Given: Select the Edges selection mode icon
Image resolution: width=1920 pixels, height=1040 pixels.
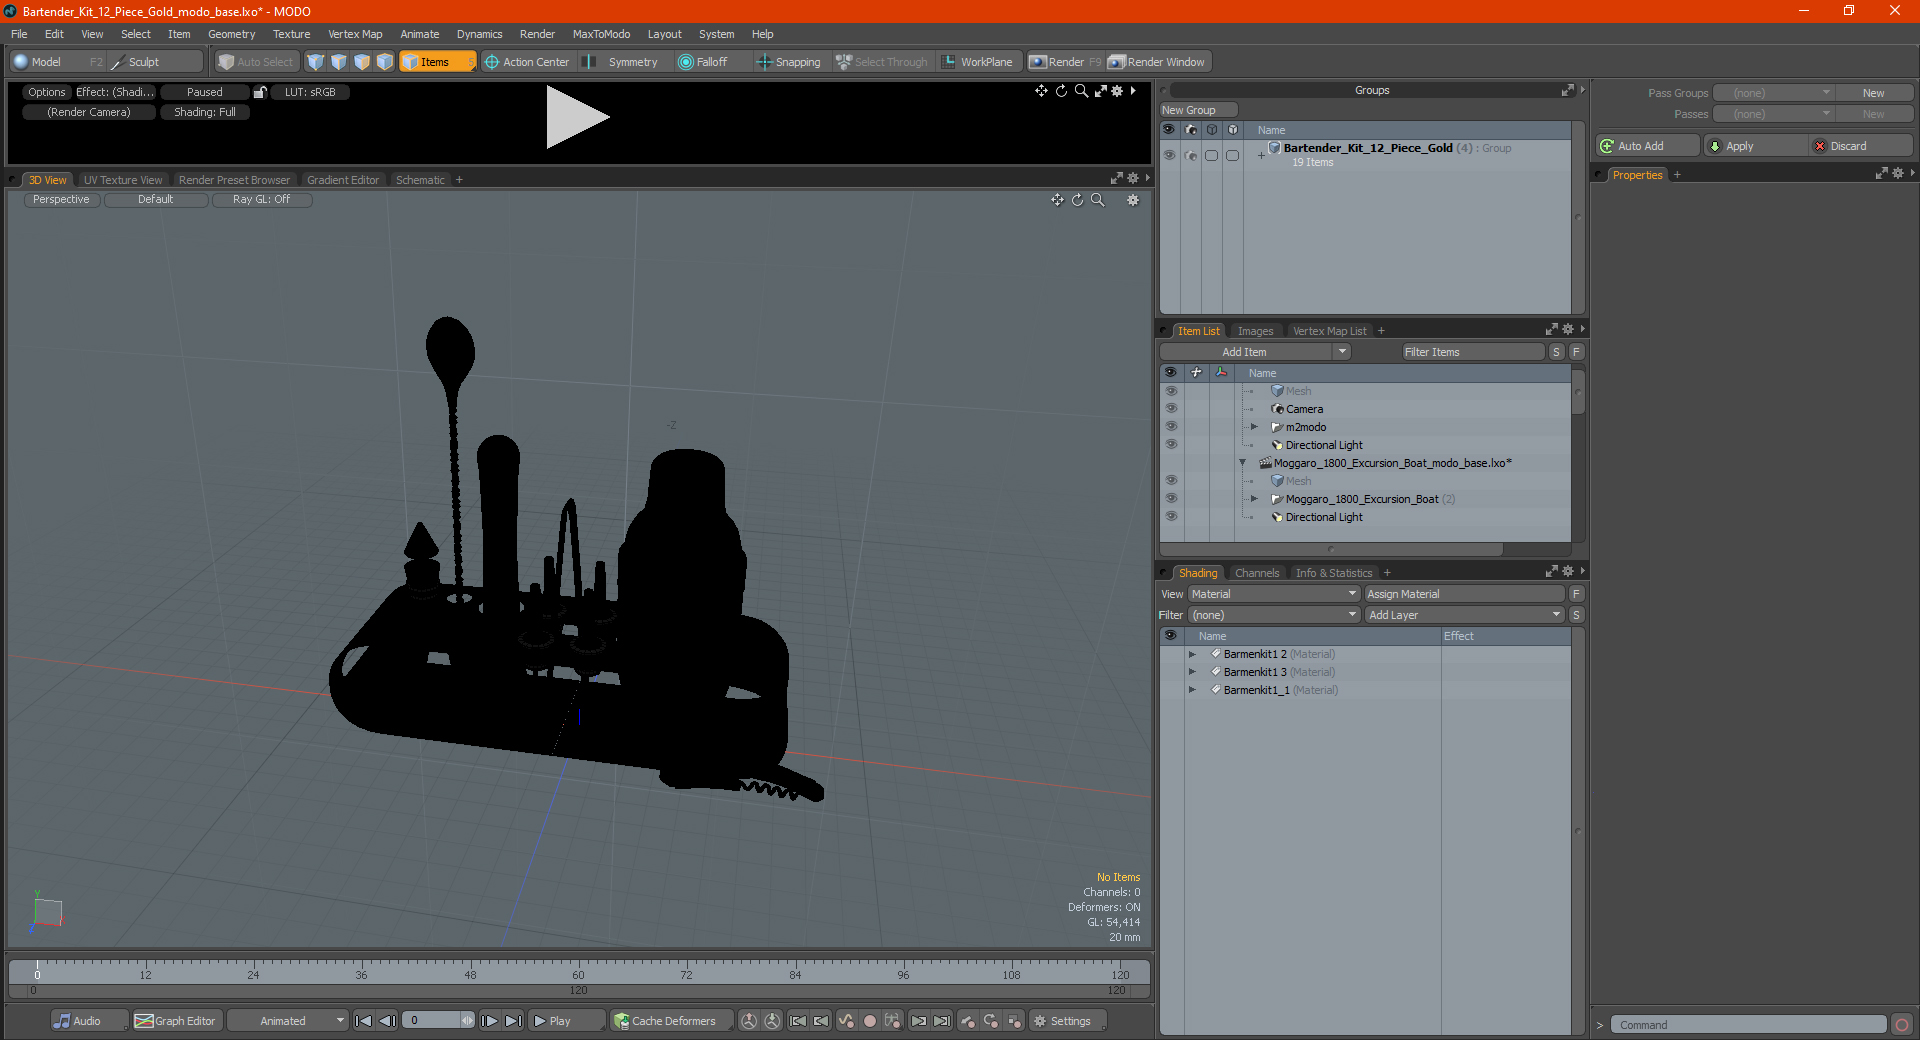Looking at the screenshot, I should pos(339,62).
